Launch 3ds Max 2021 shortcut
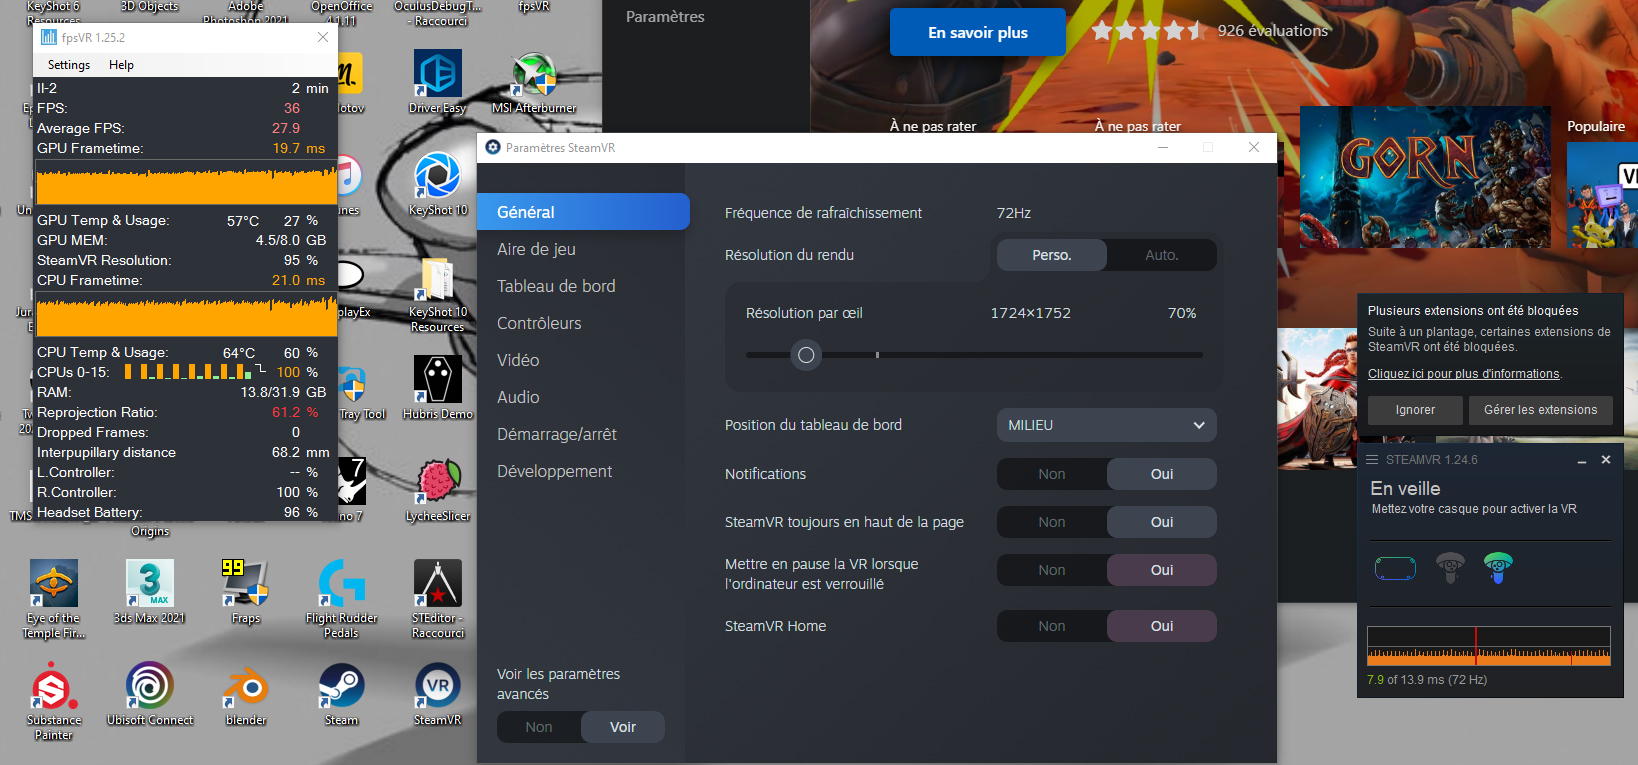1638x765 pixels. tap(150, 592)
